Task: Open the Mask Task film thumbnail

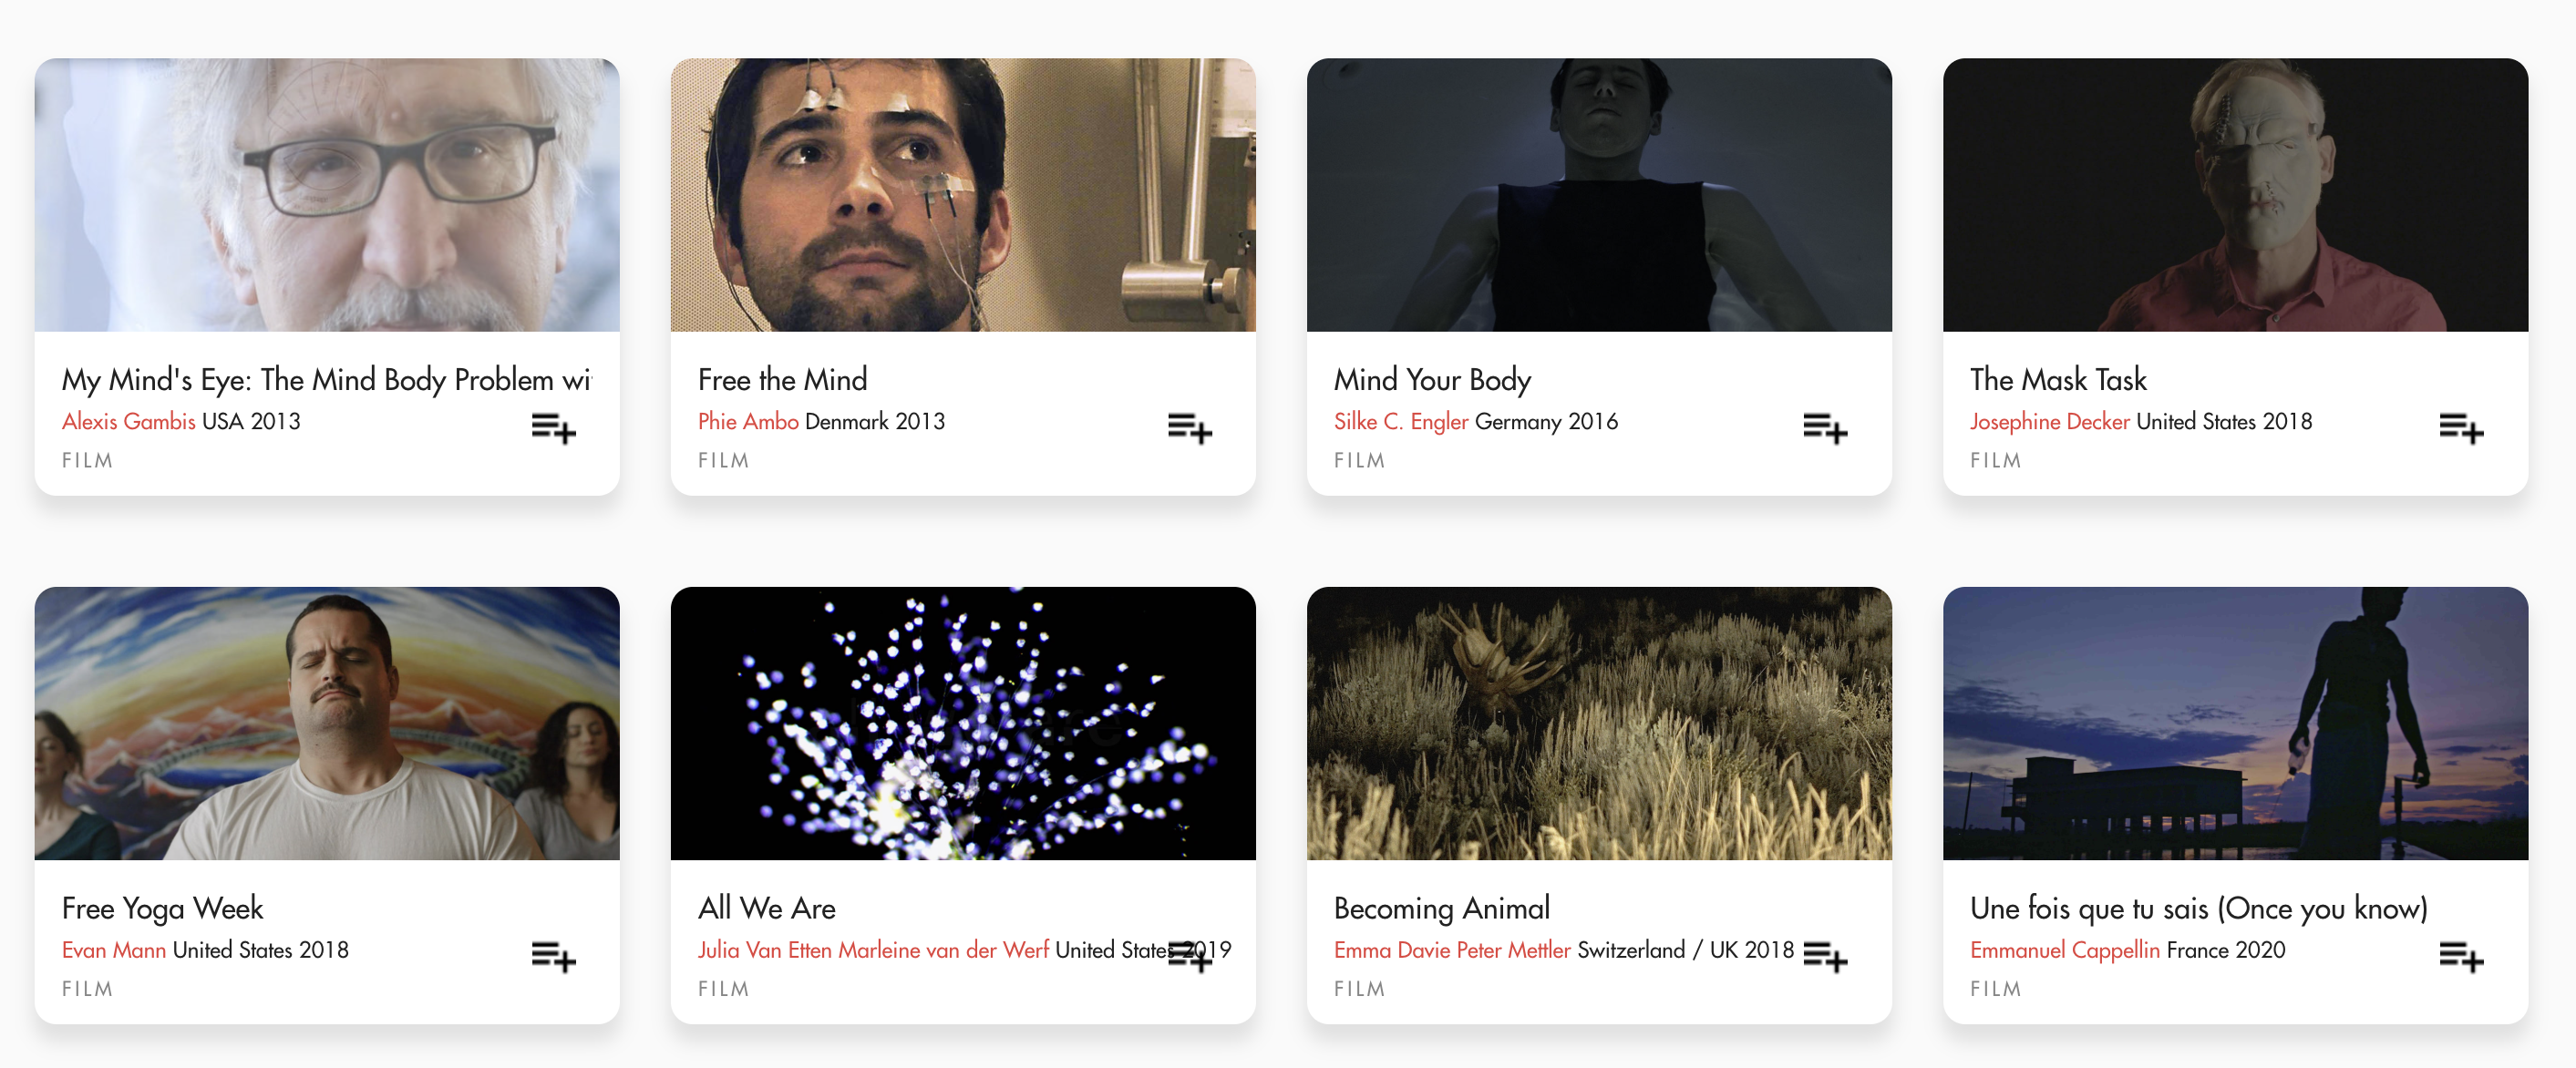Action: click(2235, 195)
